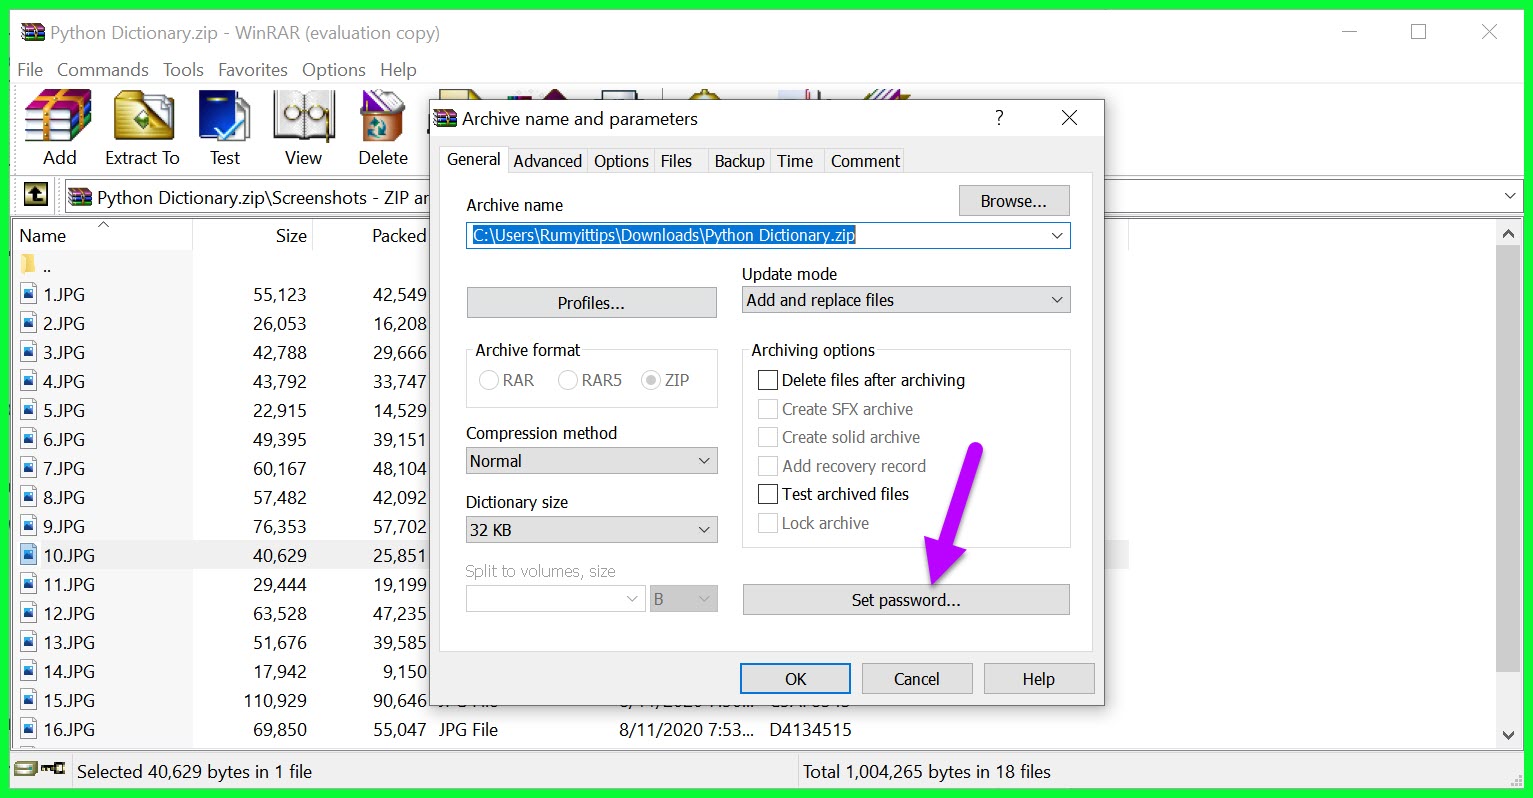Switch to the Advanced tab
This screenshot has height=798, width=1533.
point(548,161)
